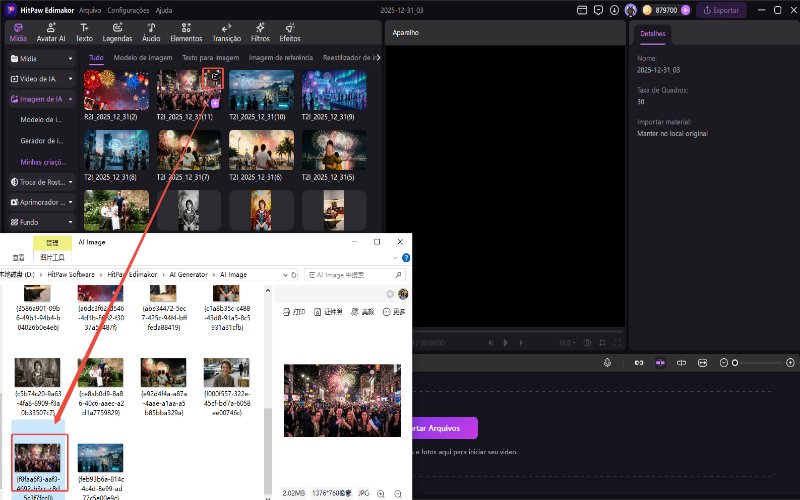Open the Texto tool tab

(84, 32)
